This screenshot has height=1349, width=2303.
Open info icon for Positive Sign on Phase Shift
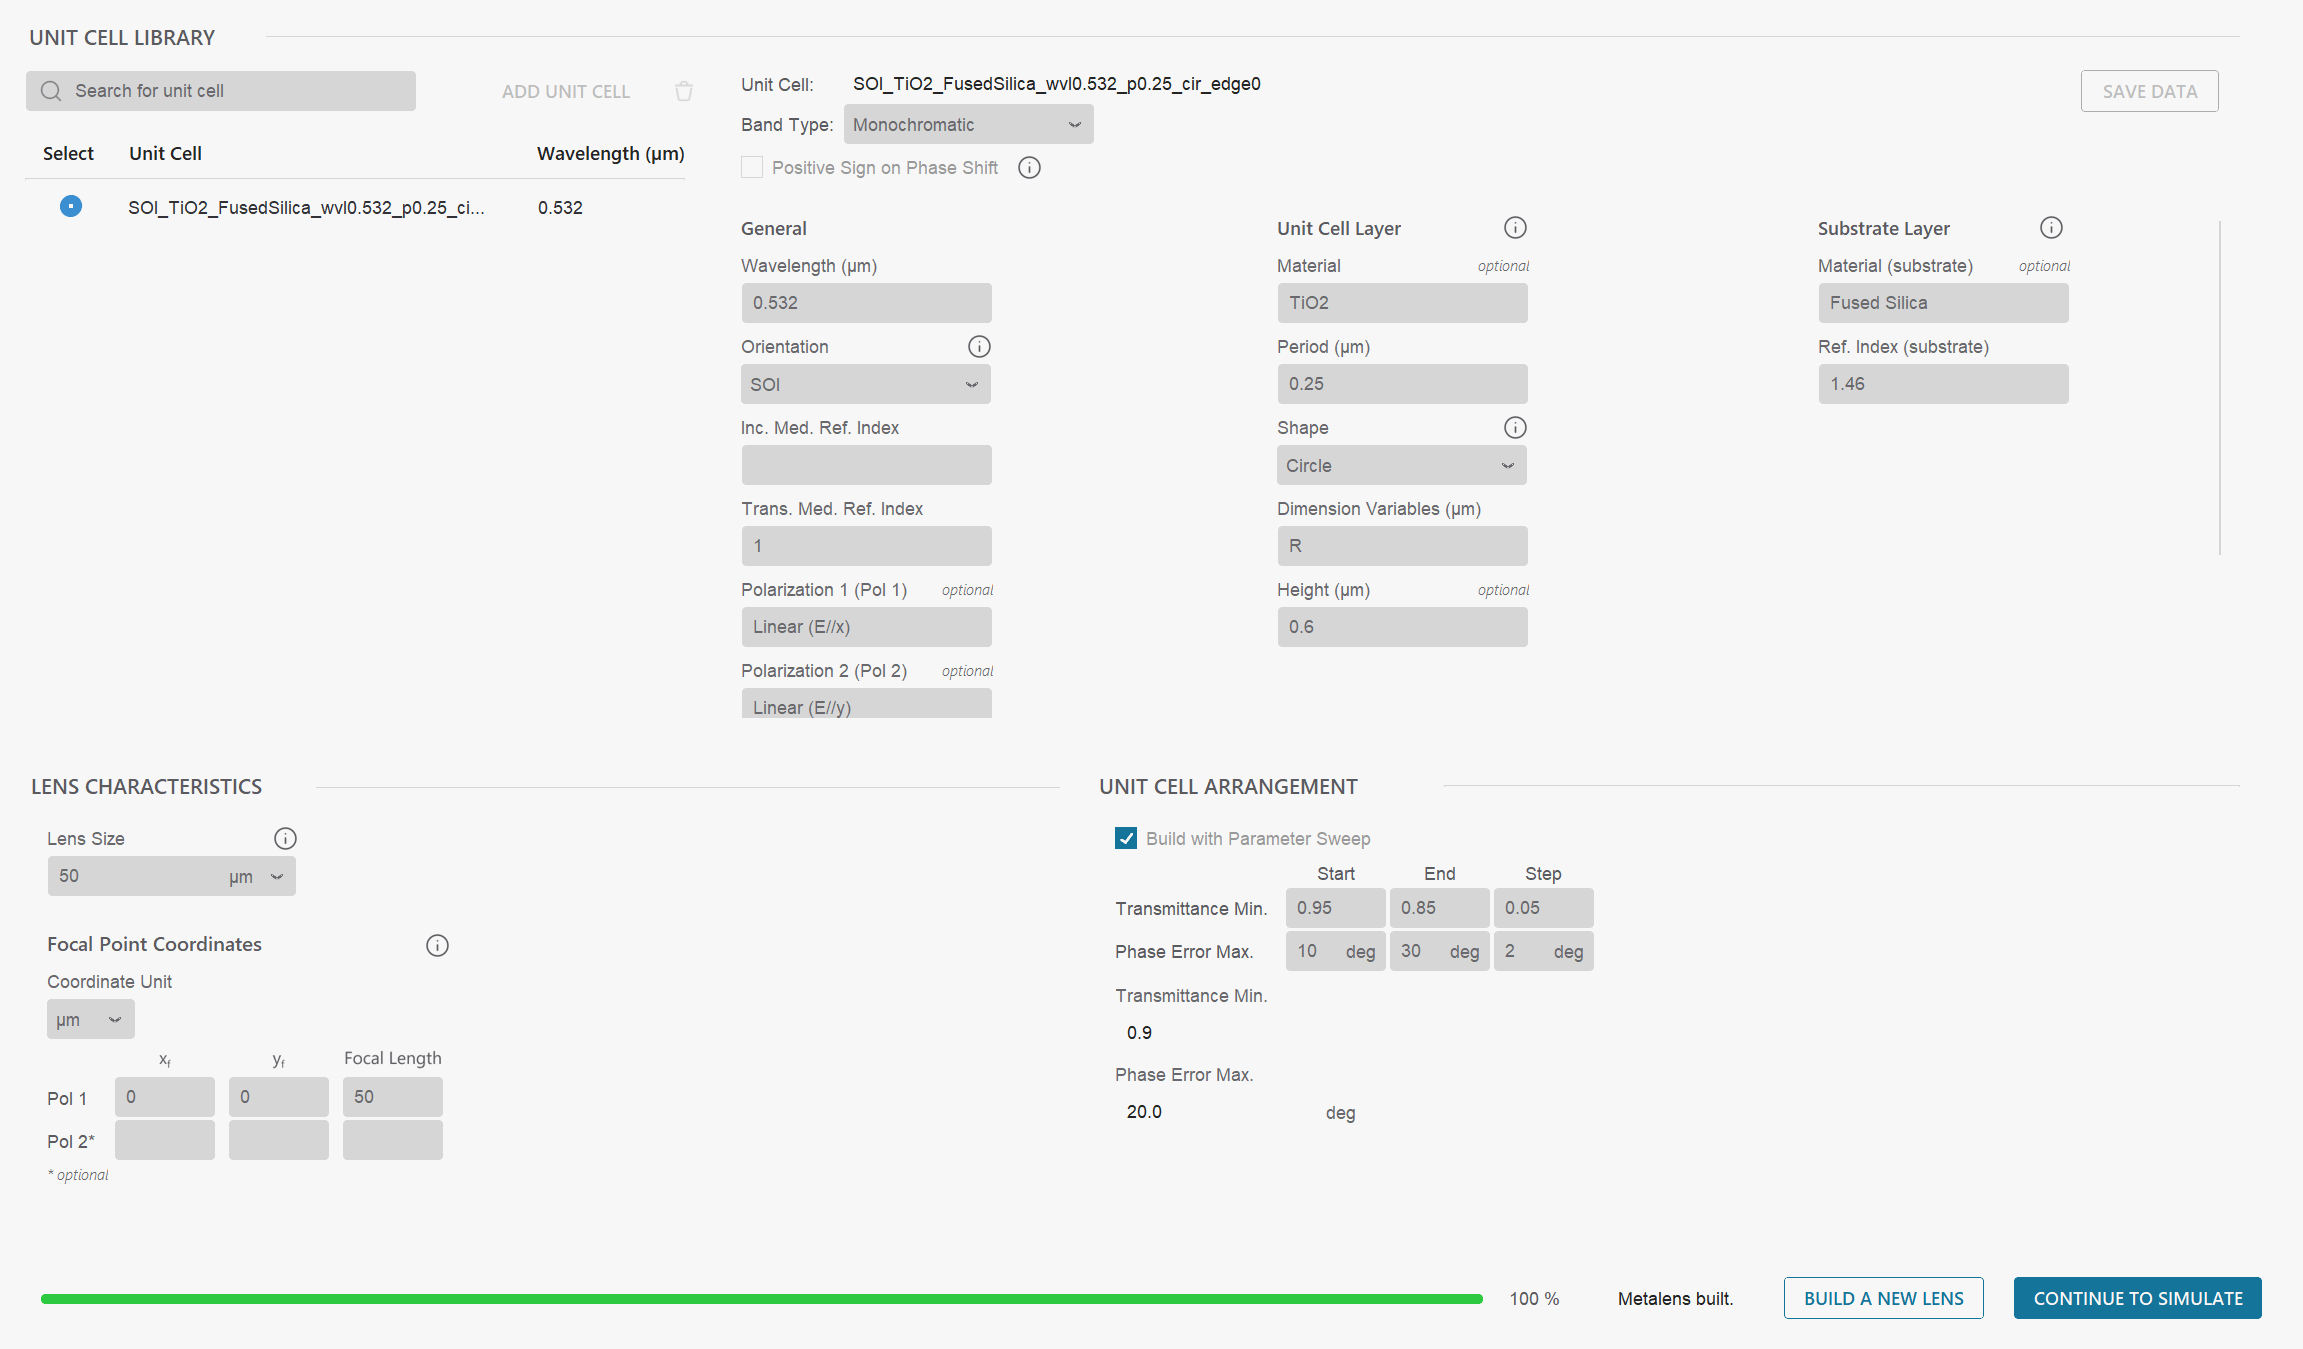click(x=1029, y=168)
